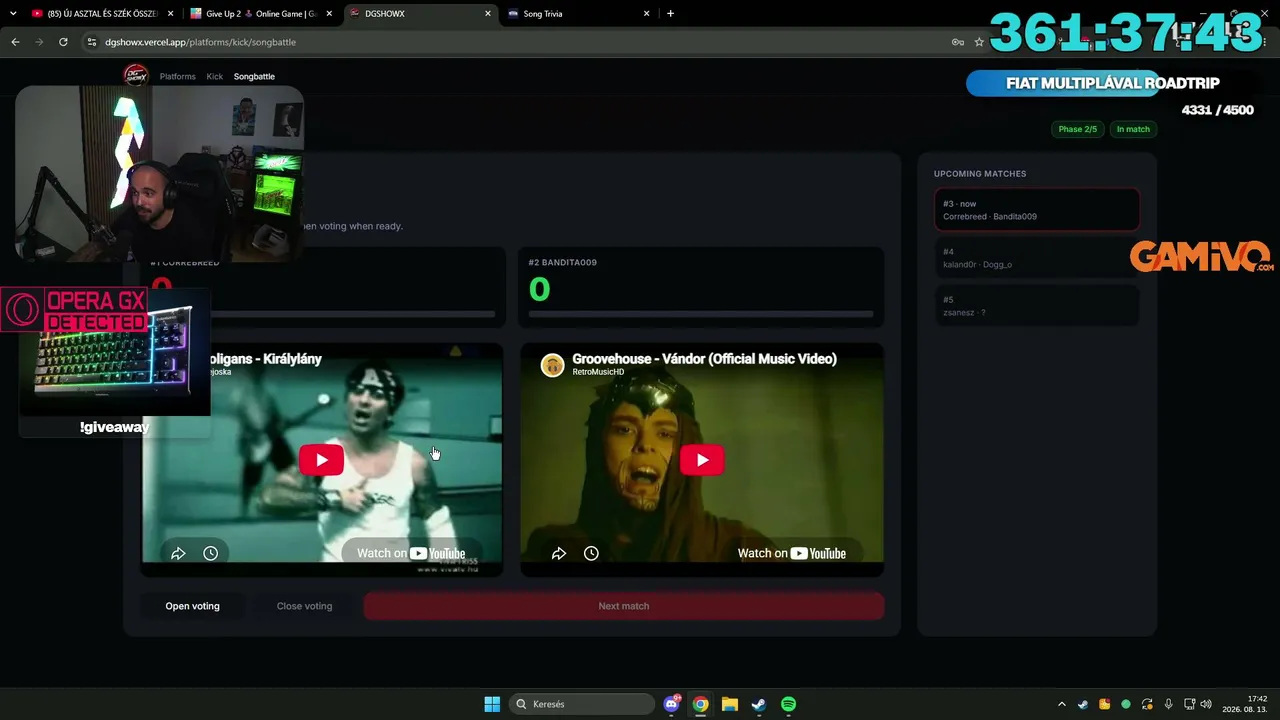Screen dimensions: 1280x720
Task: Click the Keresés taskbar search box
Action: [582, 704]
